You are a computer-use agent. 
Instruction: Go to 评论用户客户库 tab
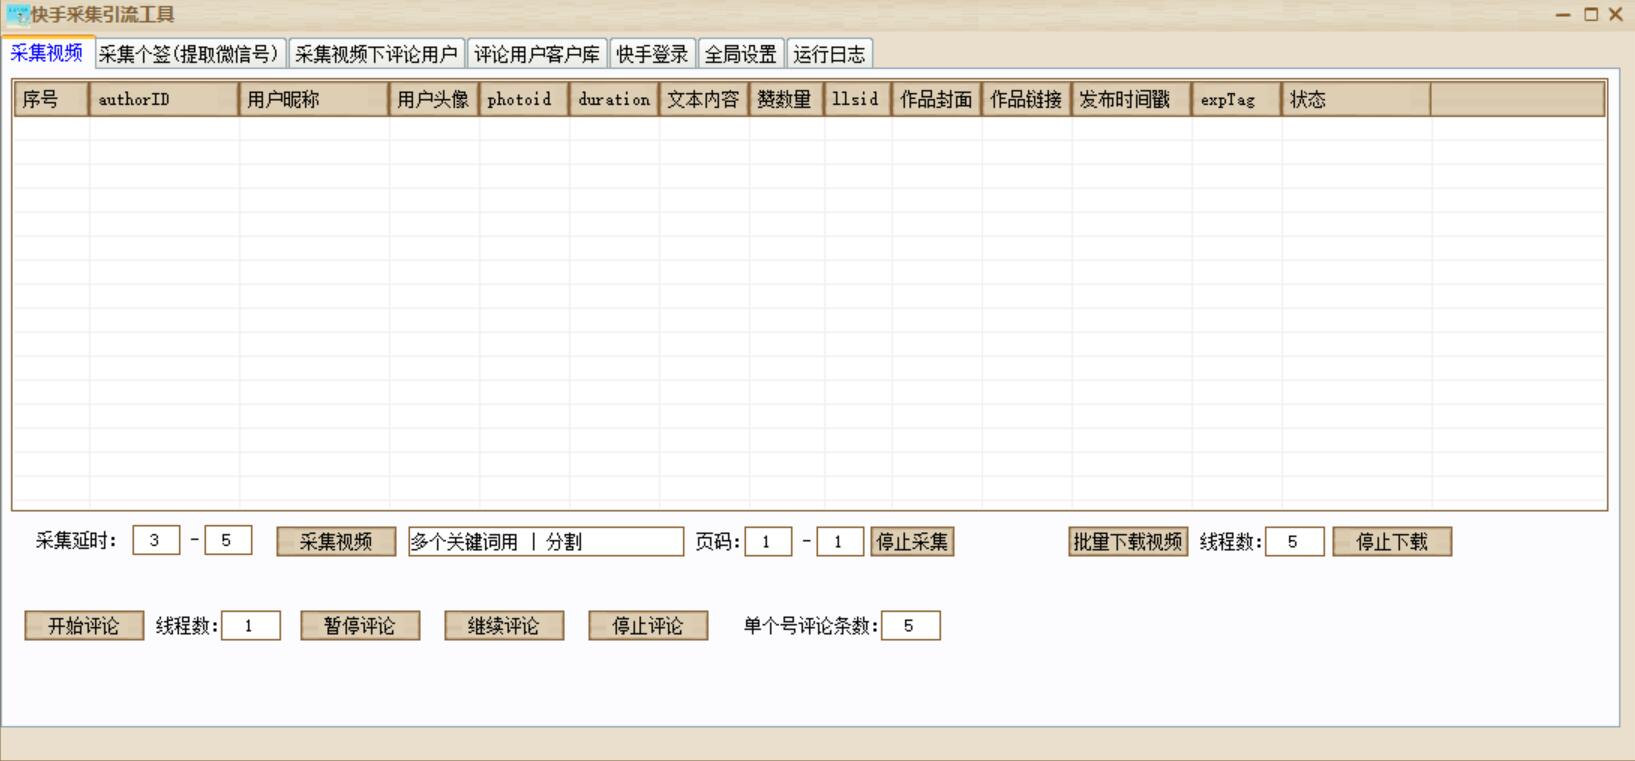click(x=537, y=54)
